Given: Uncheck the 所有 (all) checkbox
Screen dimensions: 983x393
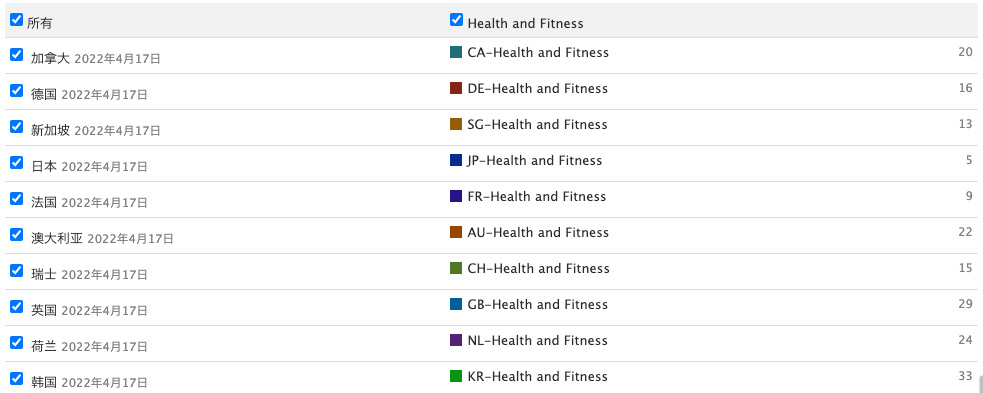Looking at the screenshot, I should pos(17,19).
